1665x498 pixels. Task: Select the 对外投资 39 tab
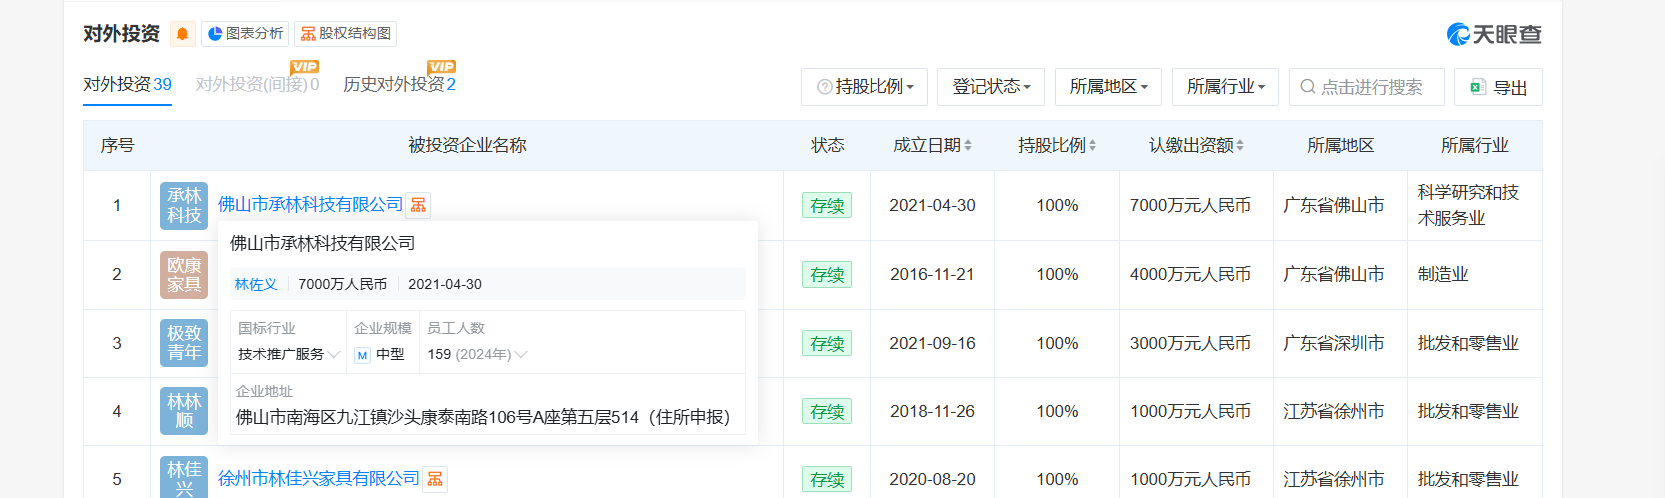point(127,84)
